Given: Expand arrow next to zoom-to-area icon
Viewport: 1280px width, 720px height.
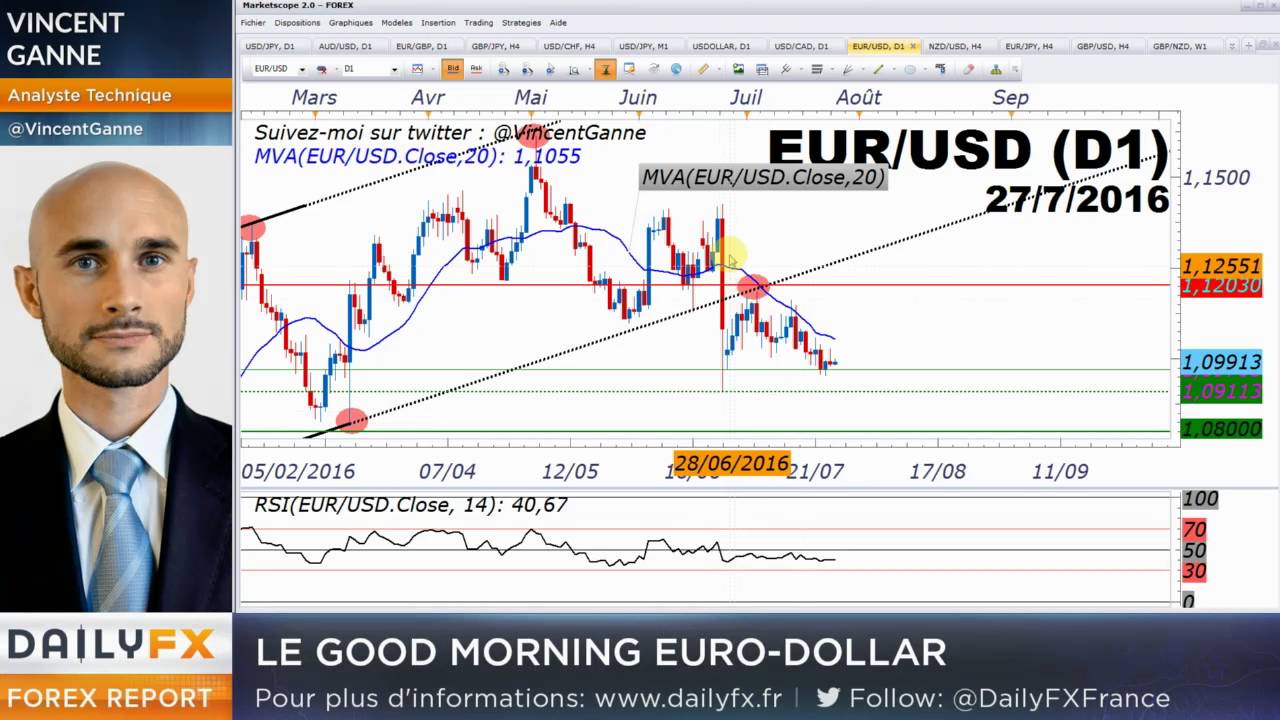Looking at the screenshot, I should coord(589,69).
